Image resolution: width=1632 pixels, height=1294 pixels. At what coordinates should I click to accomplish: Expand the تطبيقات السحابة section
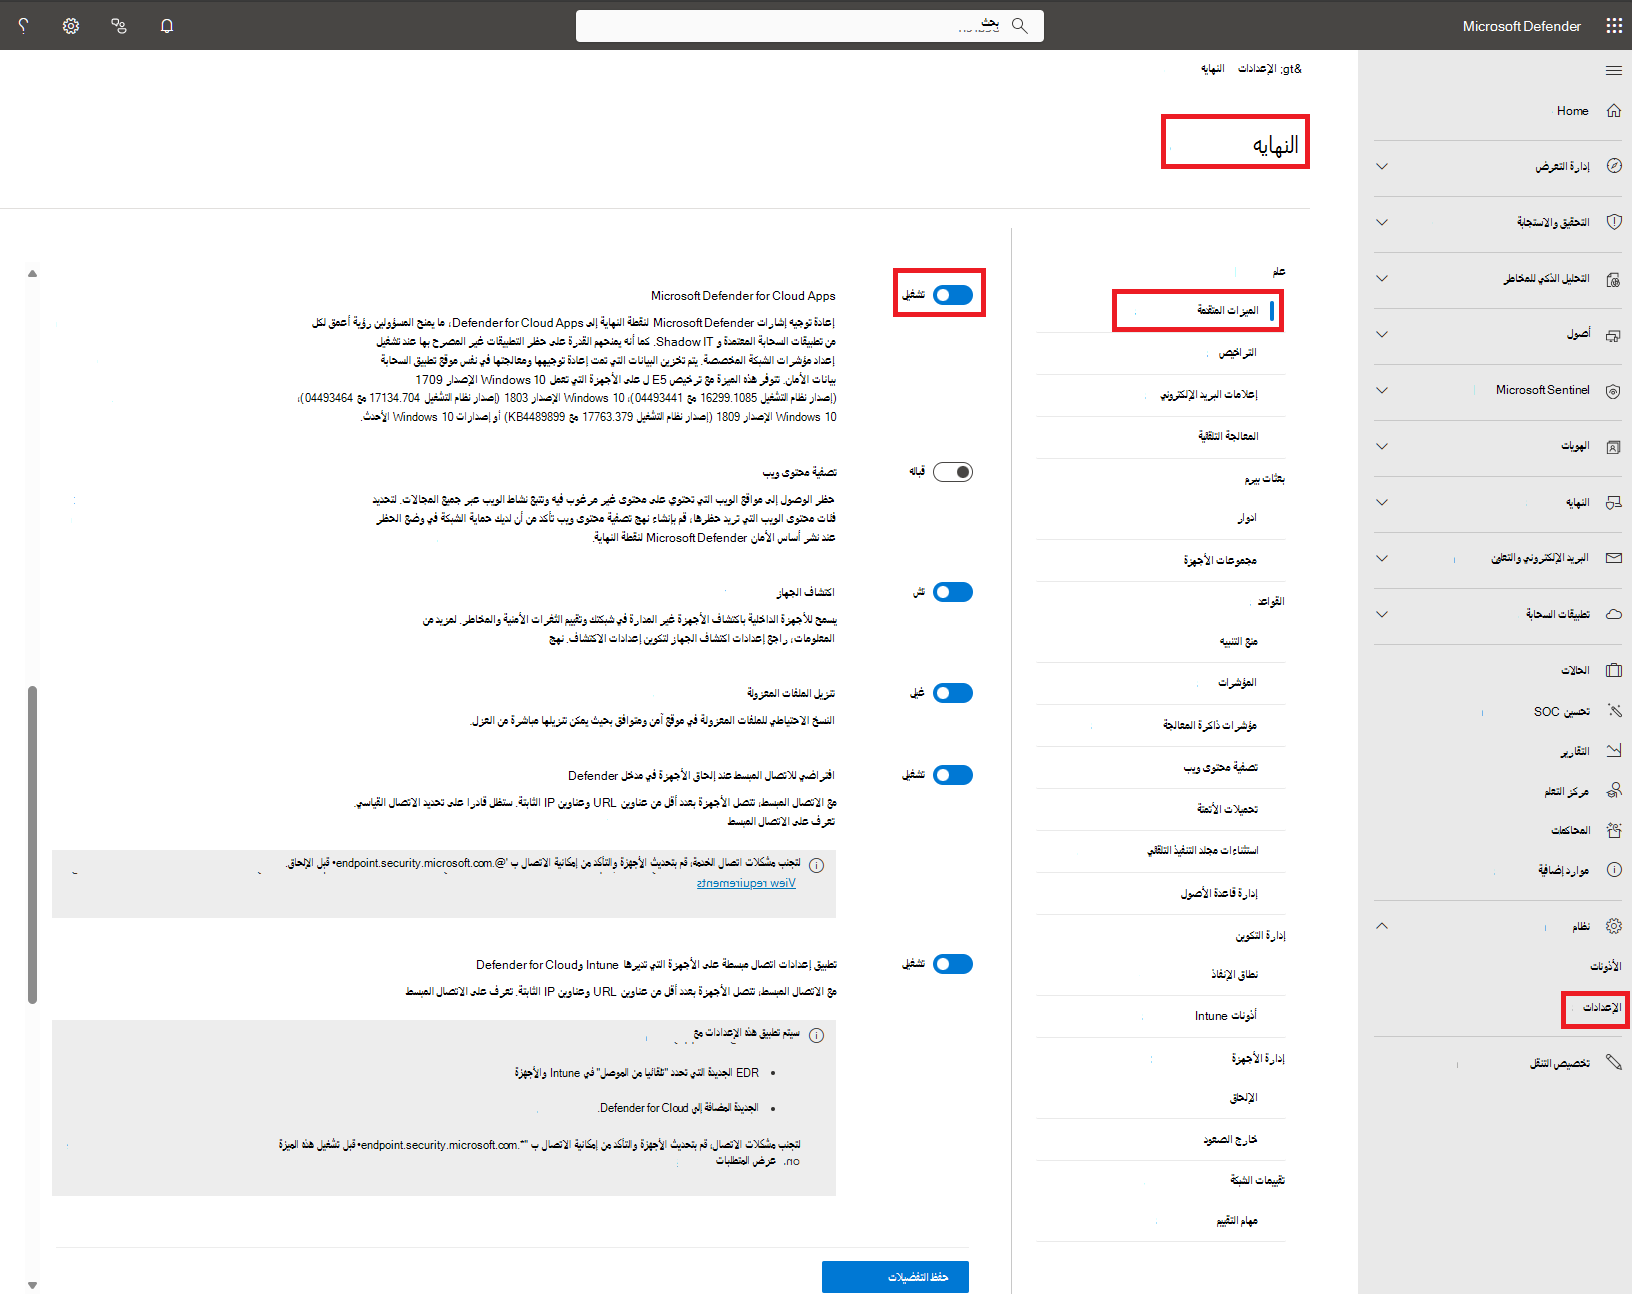click(1381, 614)
